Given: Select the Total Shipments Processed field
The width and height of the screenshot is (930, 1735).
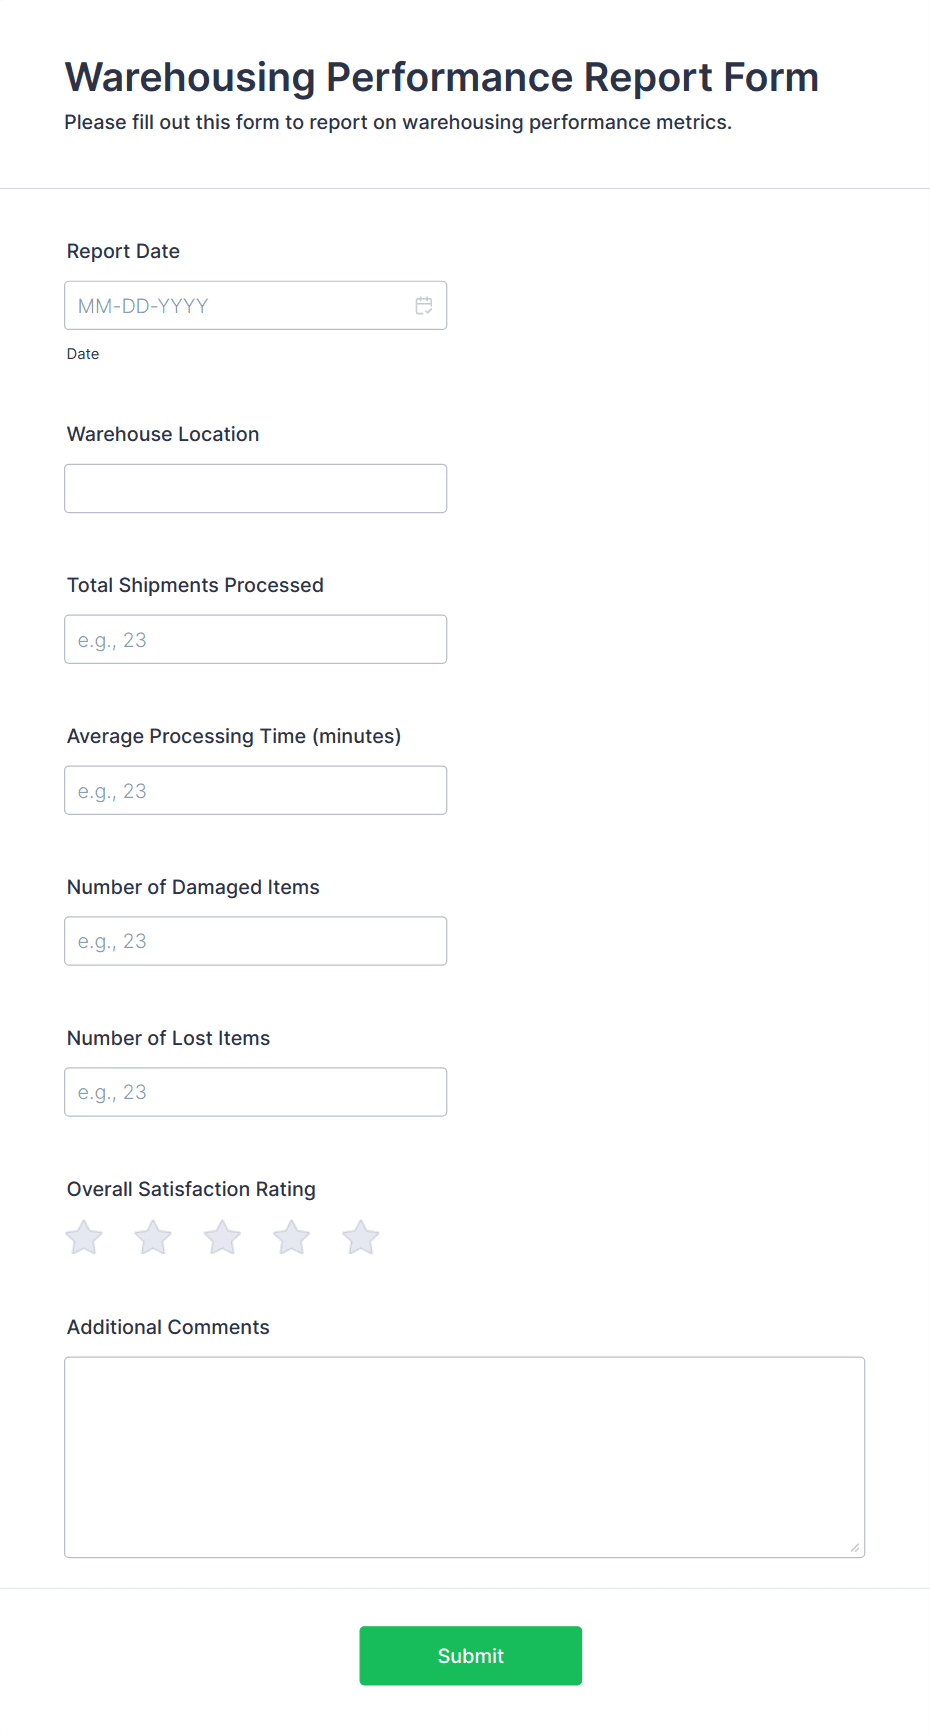Looking at the screenshot, I should pyautogui.click(x=255, y=640).
